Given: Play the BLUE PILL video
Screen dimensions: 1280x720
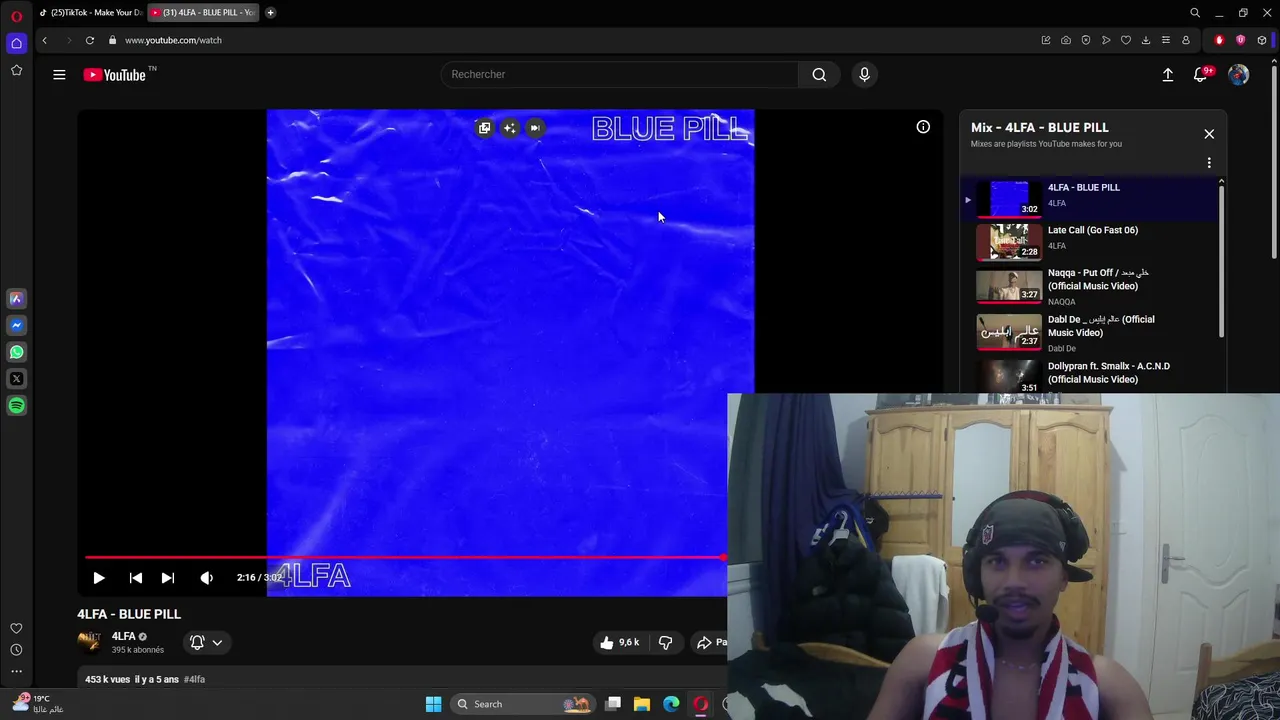Looking at the screenshot, I should tap(99, 578).
